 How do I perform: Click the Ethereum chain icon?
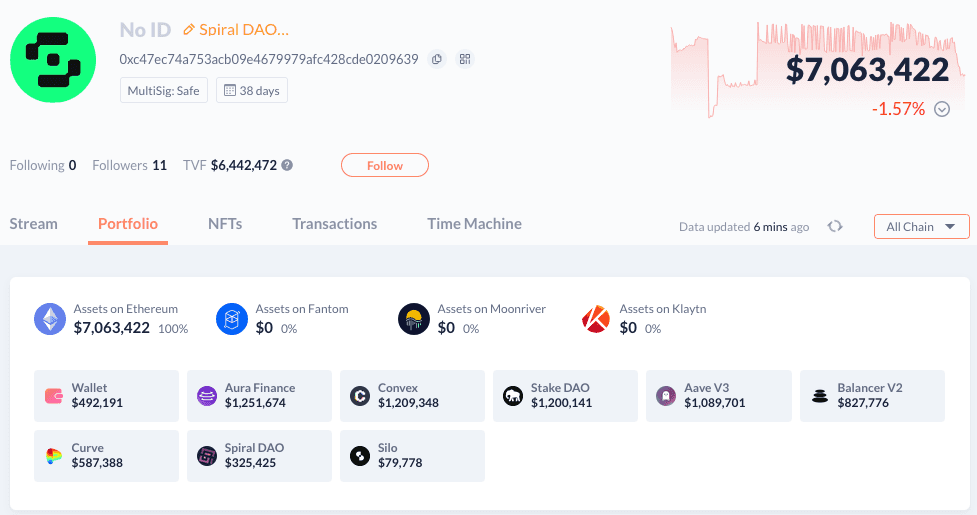(x=50, y=319)
